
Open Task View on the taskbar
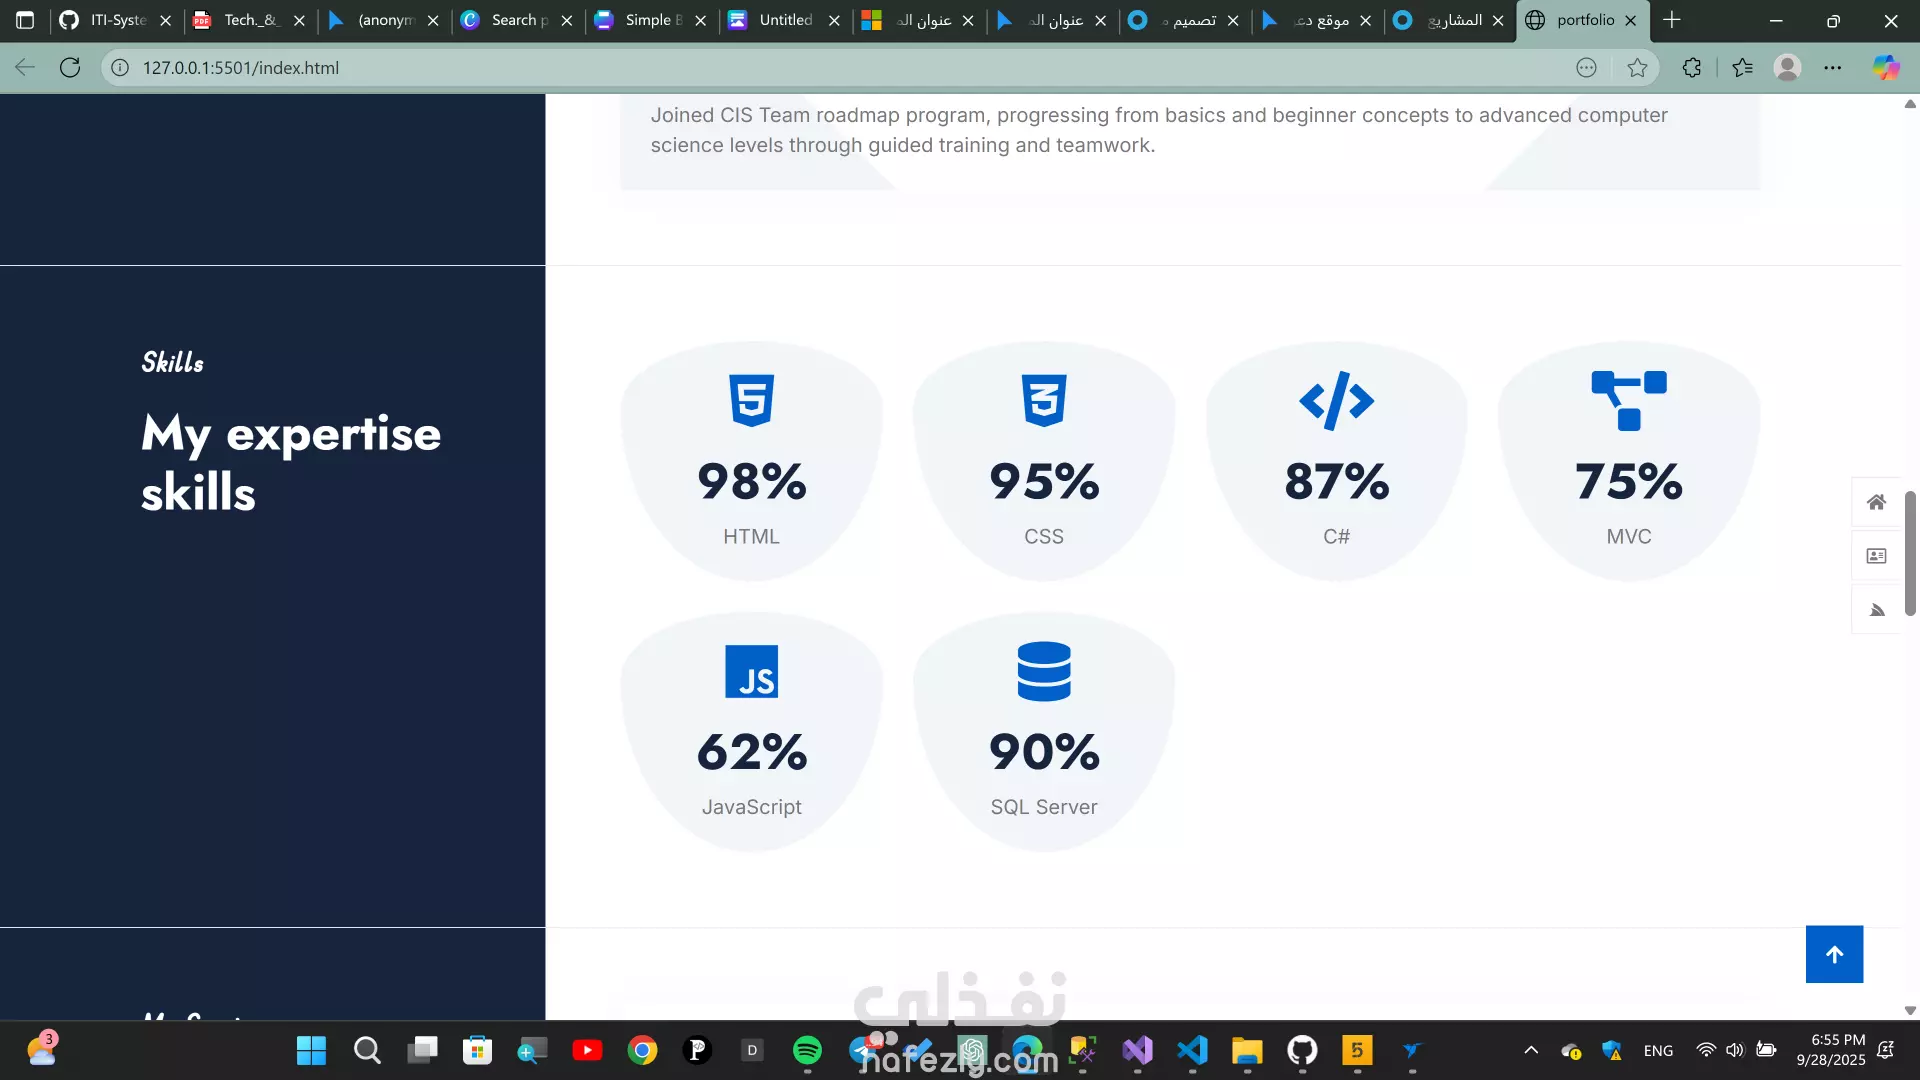tap(422, 1050)
